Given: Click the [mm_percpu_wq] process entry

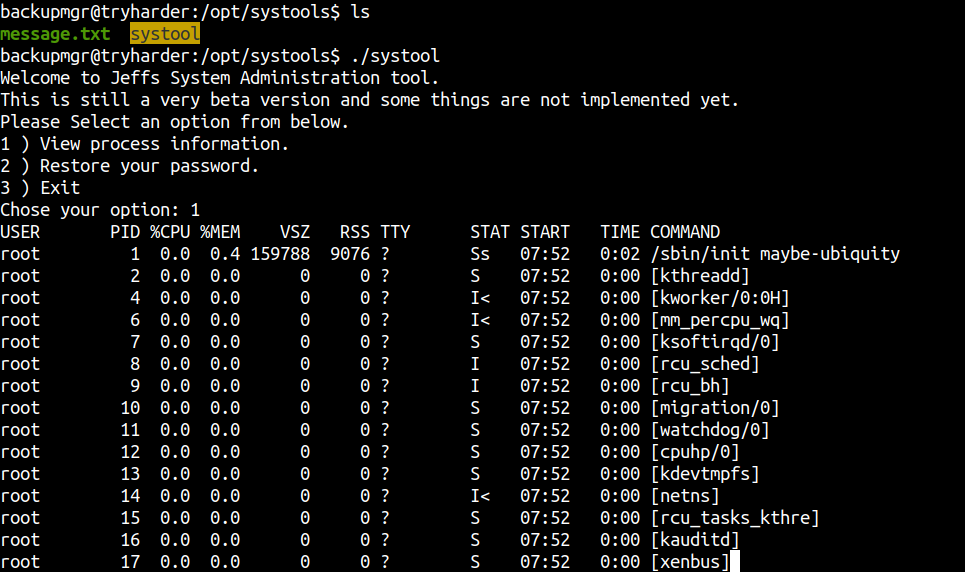Looking at the screenshot, I should coord(719,320).
